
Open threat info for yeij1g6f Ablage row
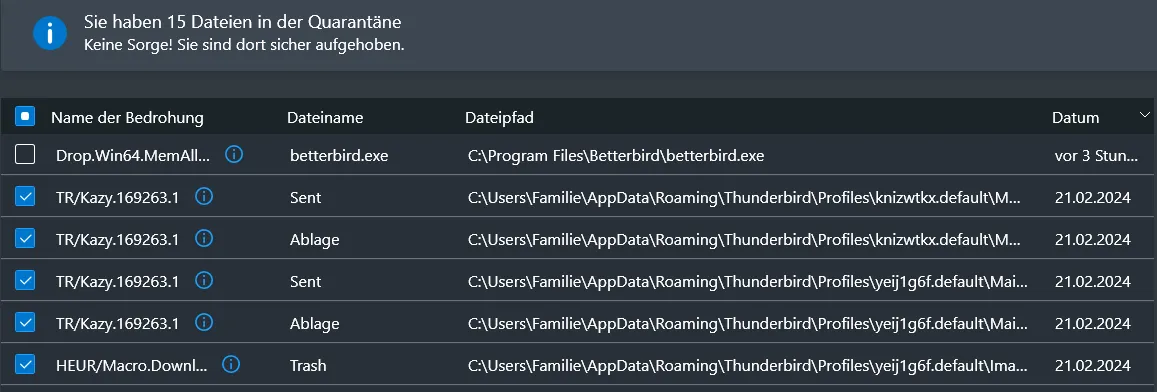[204, 323]
